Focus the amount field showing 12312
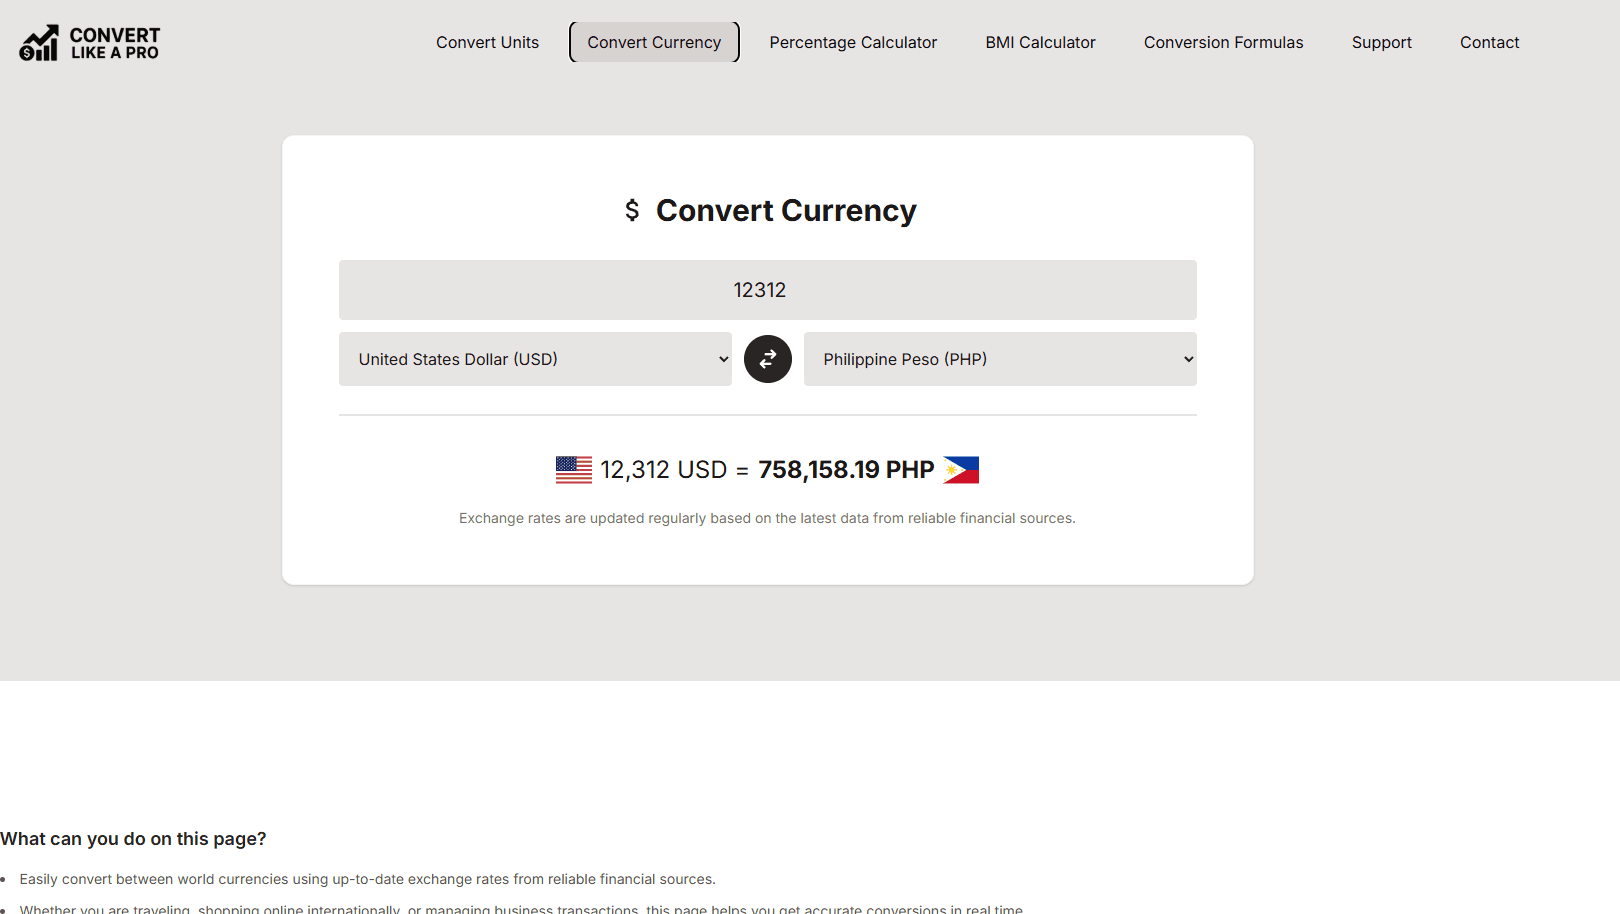1620x914 pixels. click(768, 290)
